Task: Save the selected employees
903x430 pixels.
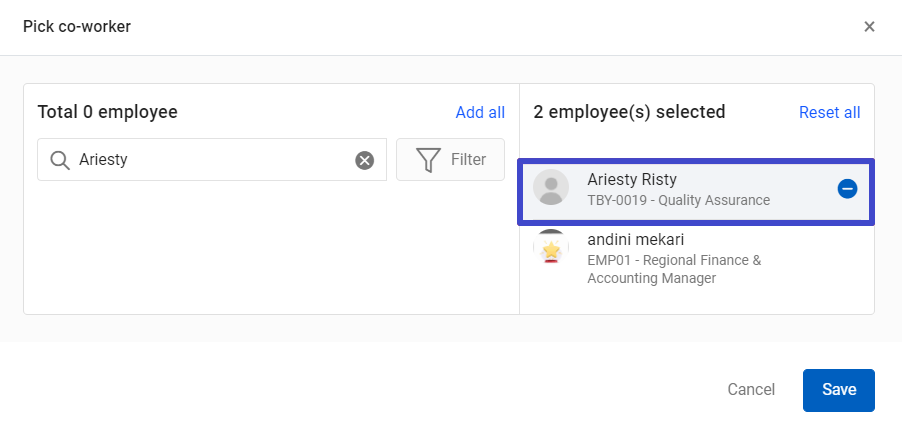Action: click(838, 390)
